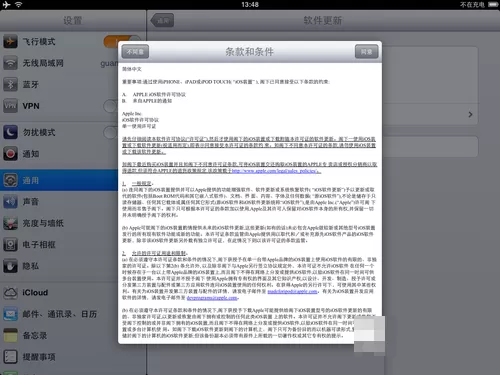Tap the 简体中文 language heading
500x375 pixels.
(132, 69)
